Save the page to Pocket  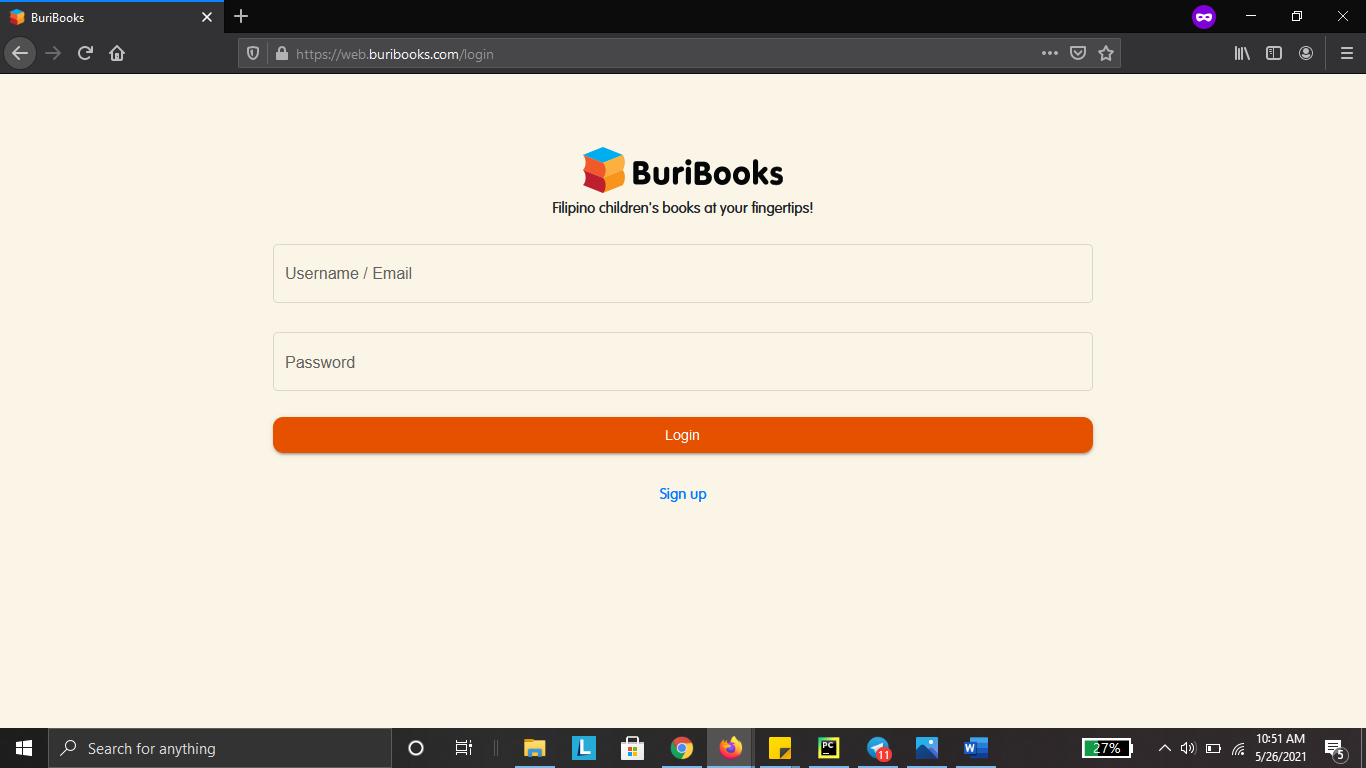pos(1078,54)
